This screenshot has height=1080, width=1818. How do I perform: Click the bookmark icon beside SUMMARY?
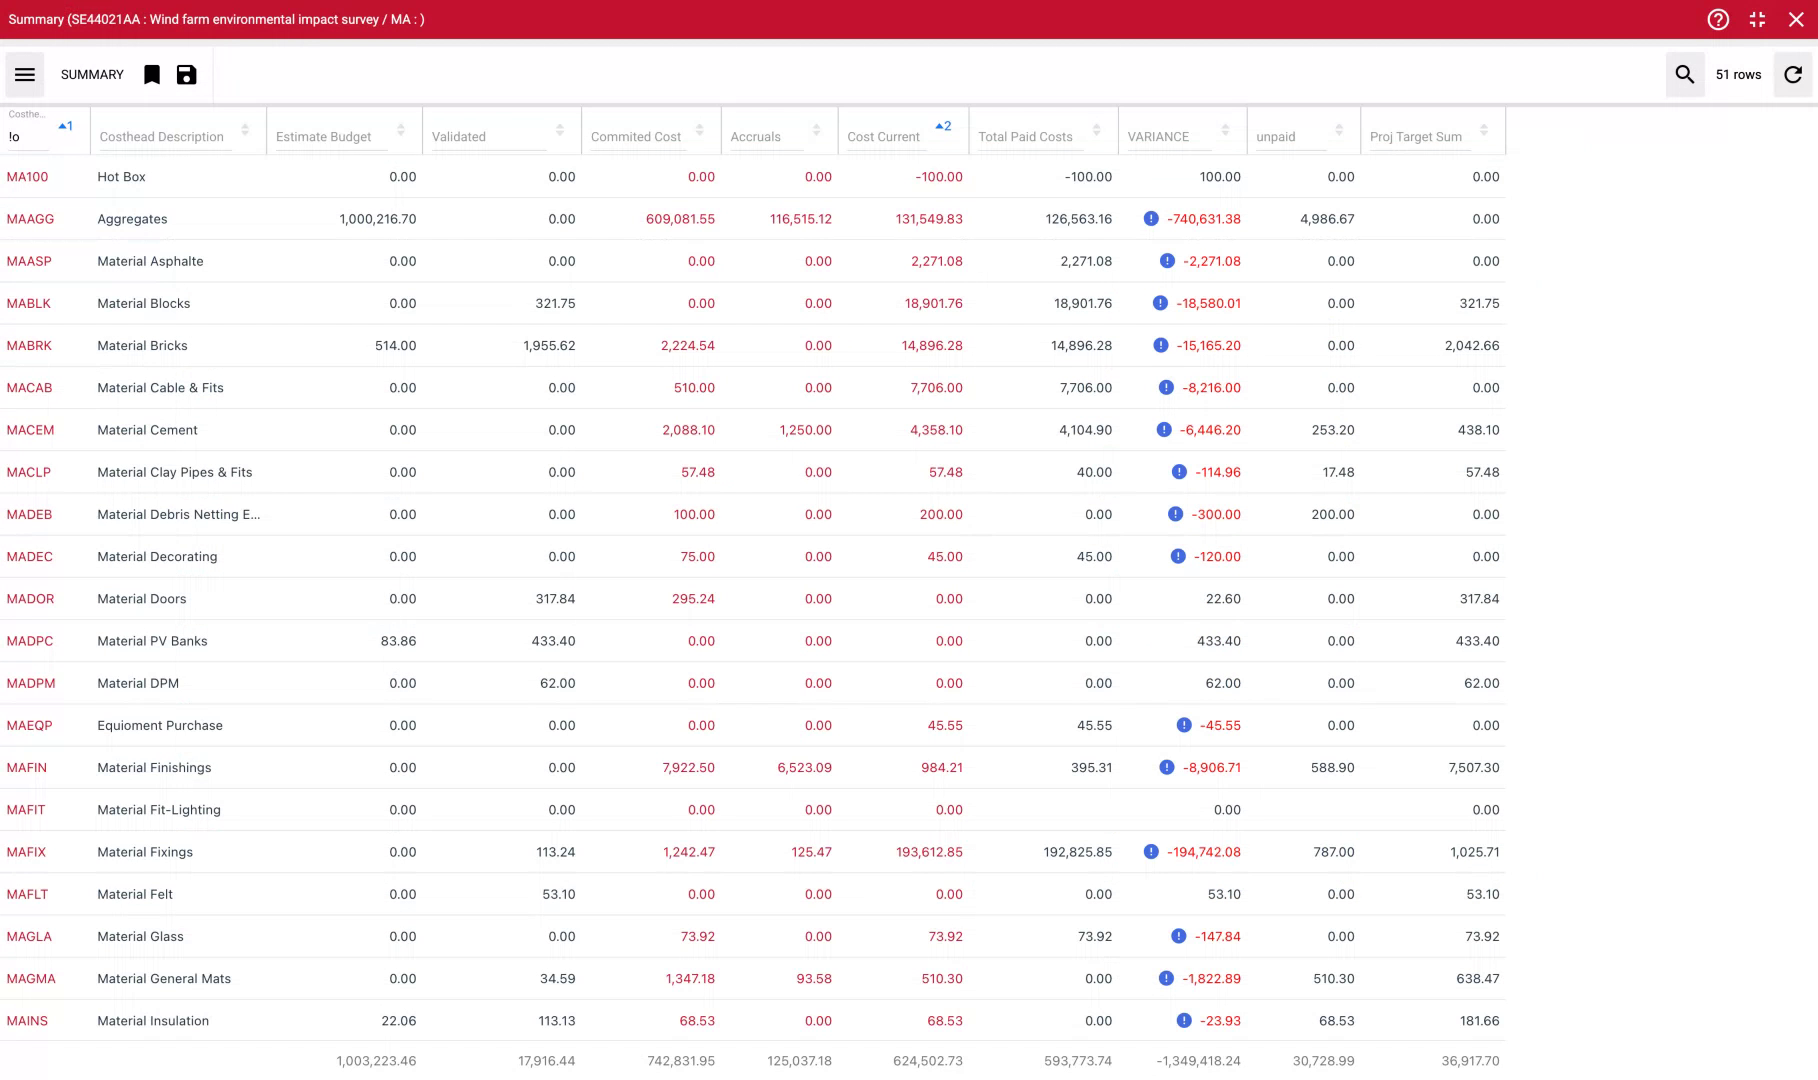point(152,75)
